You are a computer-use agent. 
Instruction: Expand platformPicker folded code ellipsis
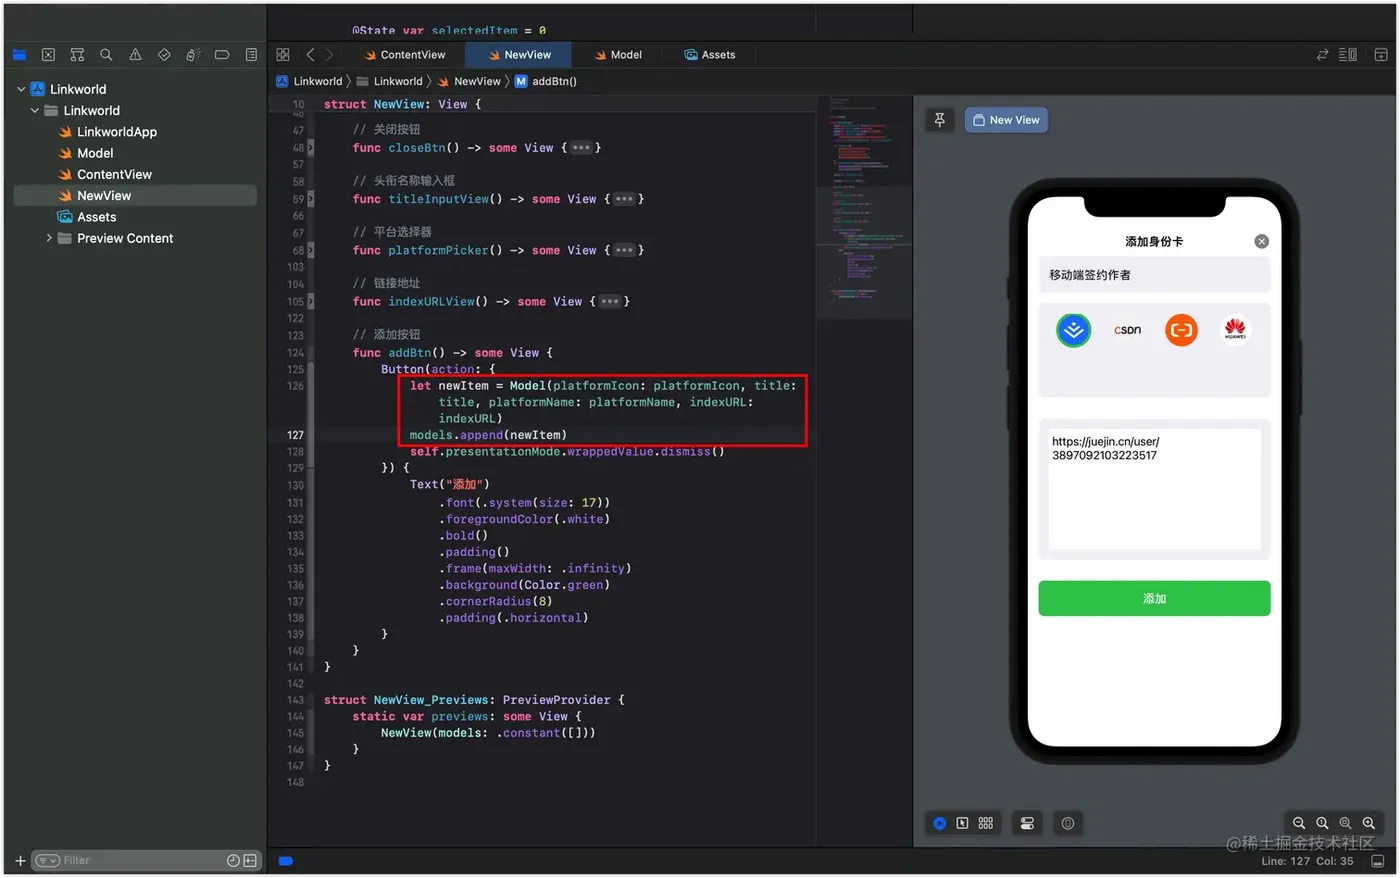(x=624, y=250)
